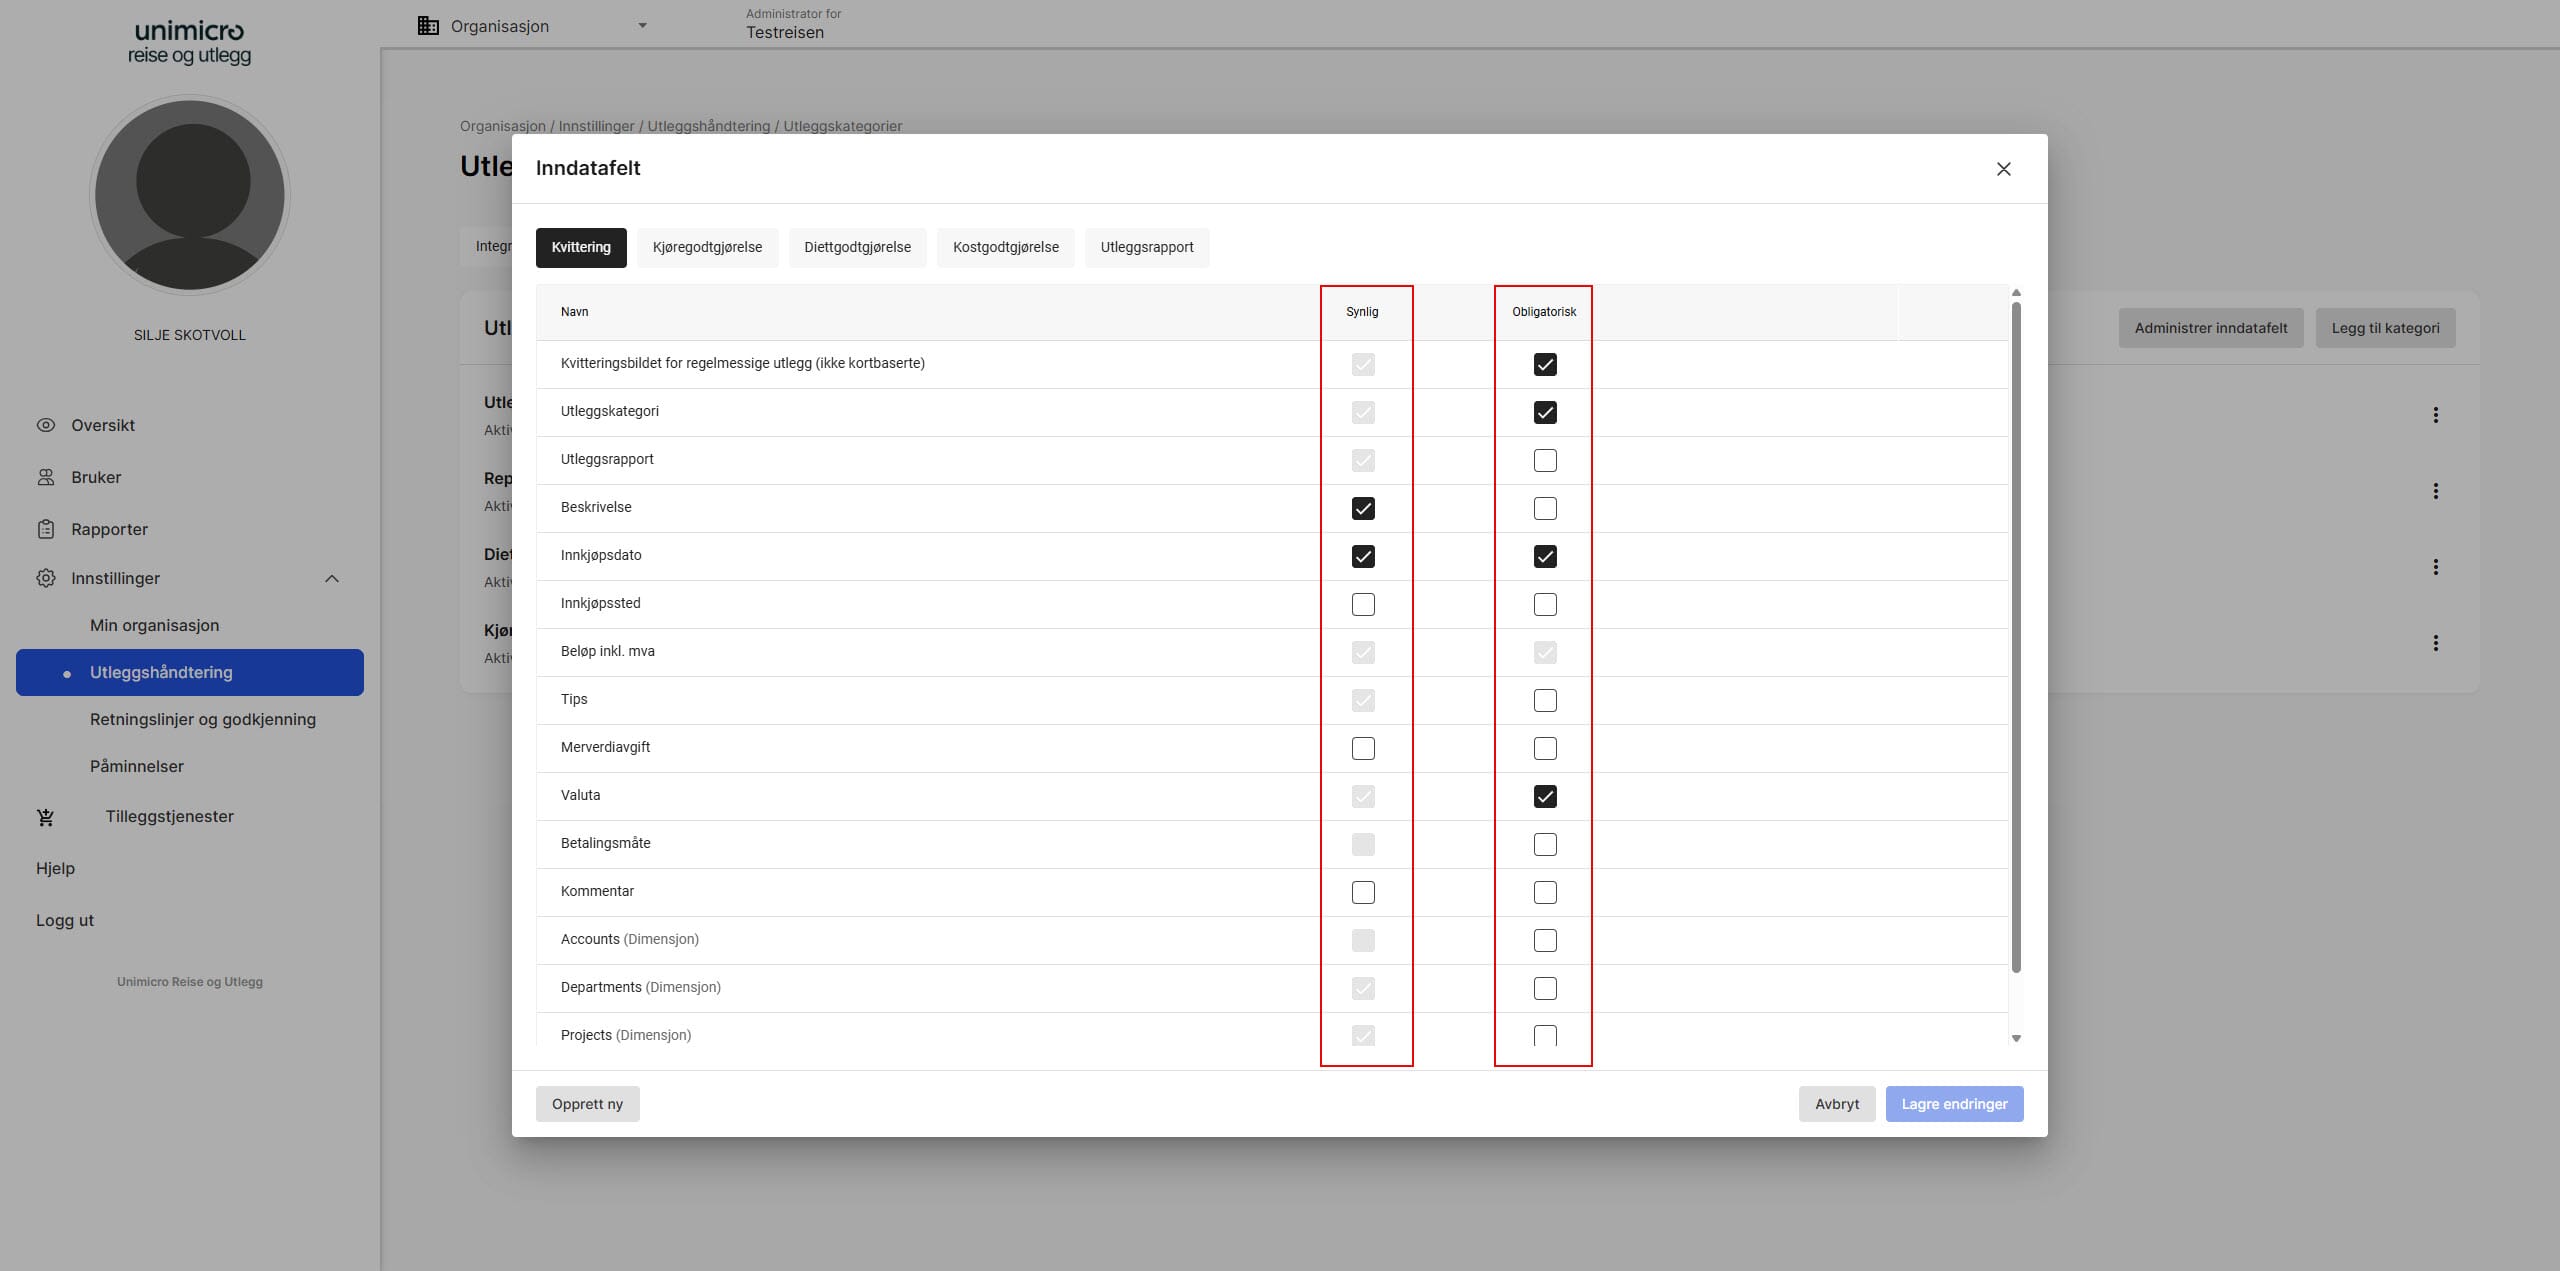Enable Obligatorisk checkbox for Innkjøpssted
Image resolution: width=2560 pixels, height=1271 pixels.
[x=1545, y=604]
